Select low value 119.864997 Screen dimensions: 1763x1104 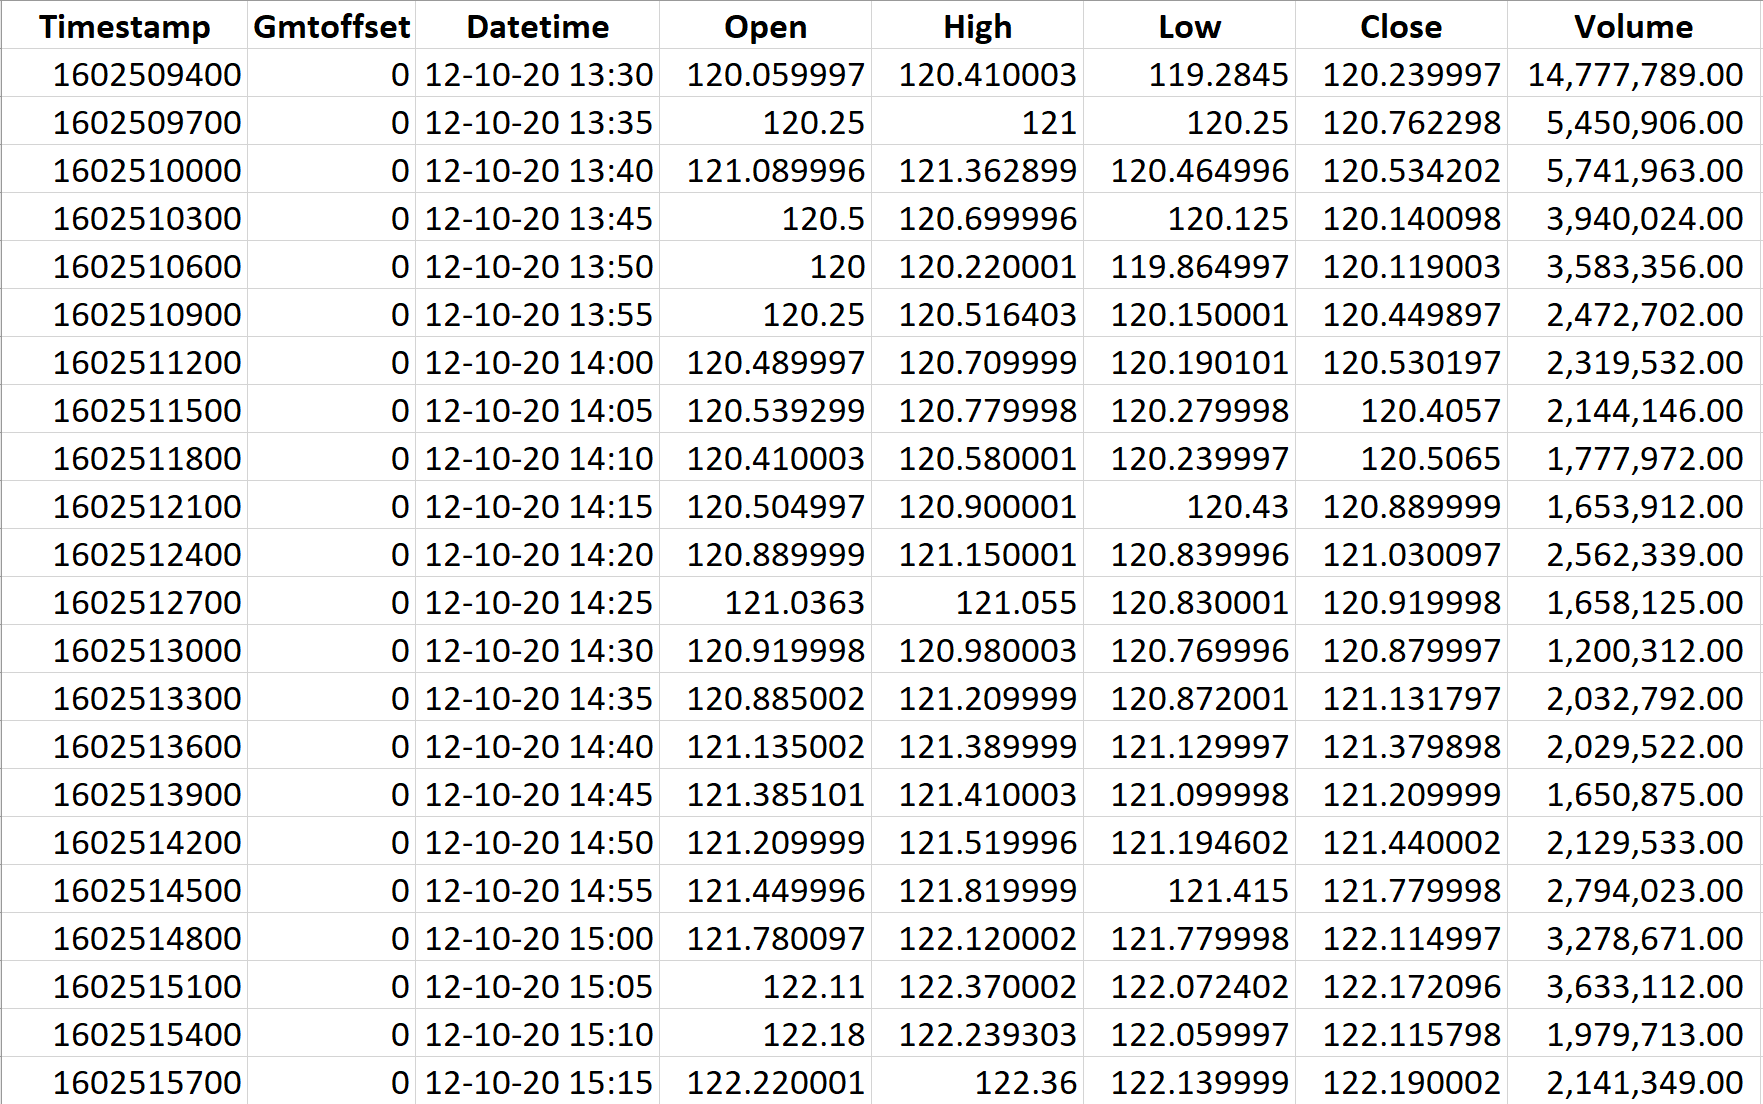tap(1190, 266)
